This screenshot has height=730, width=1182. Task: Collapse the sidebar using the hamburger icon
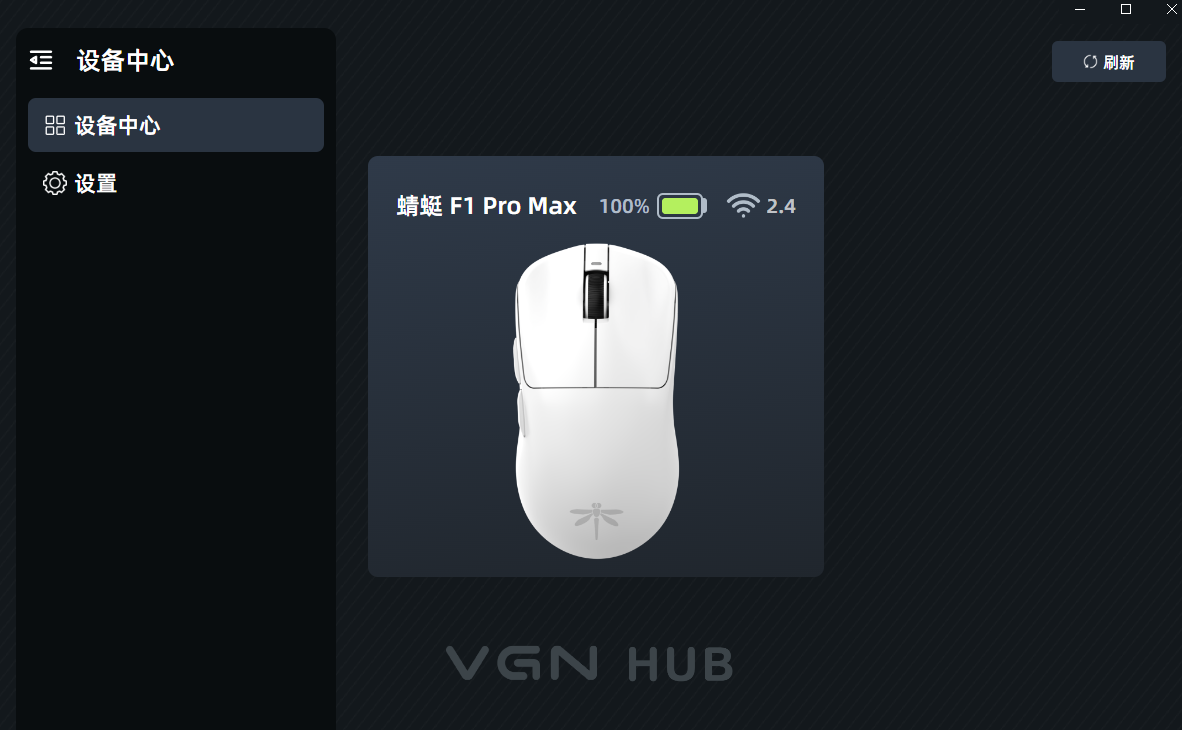[x=41, y=60]
